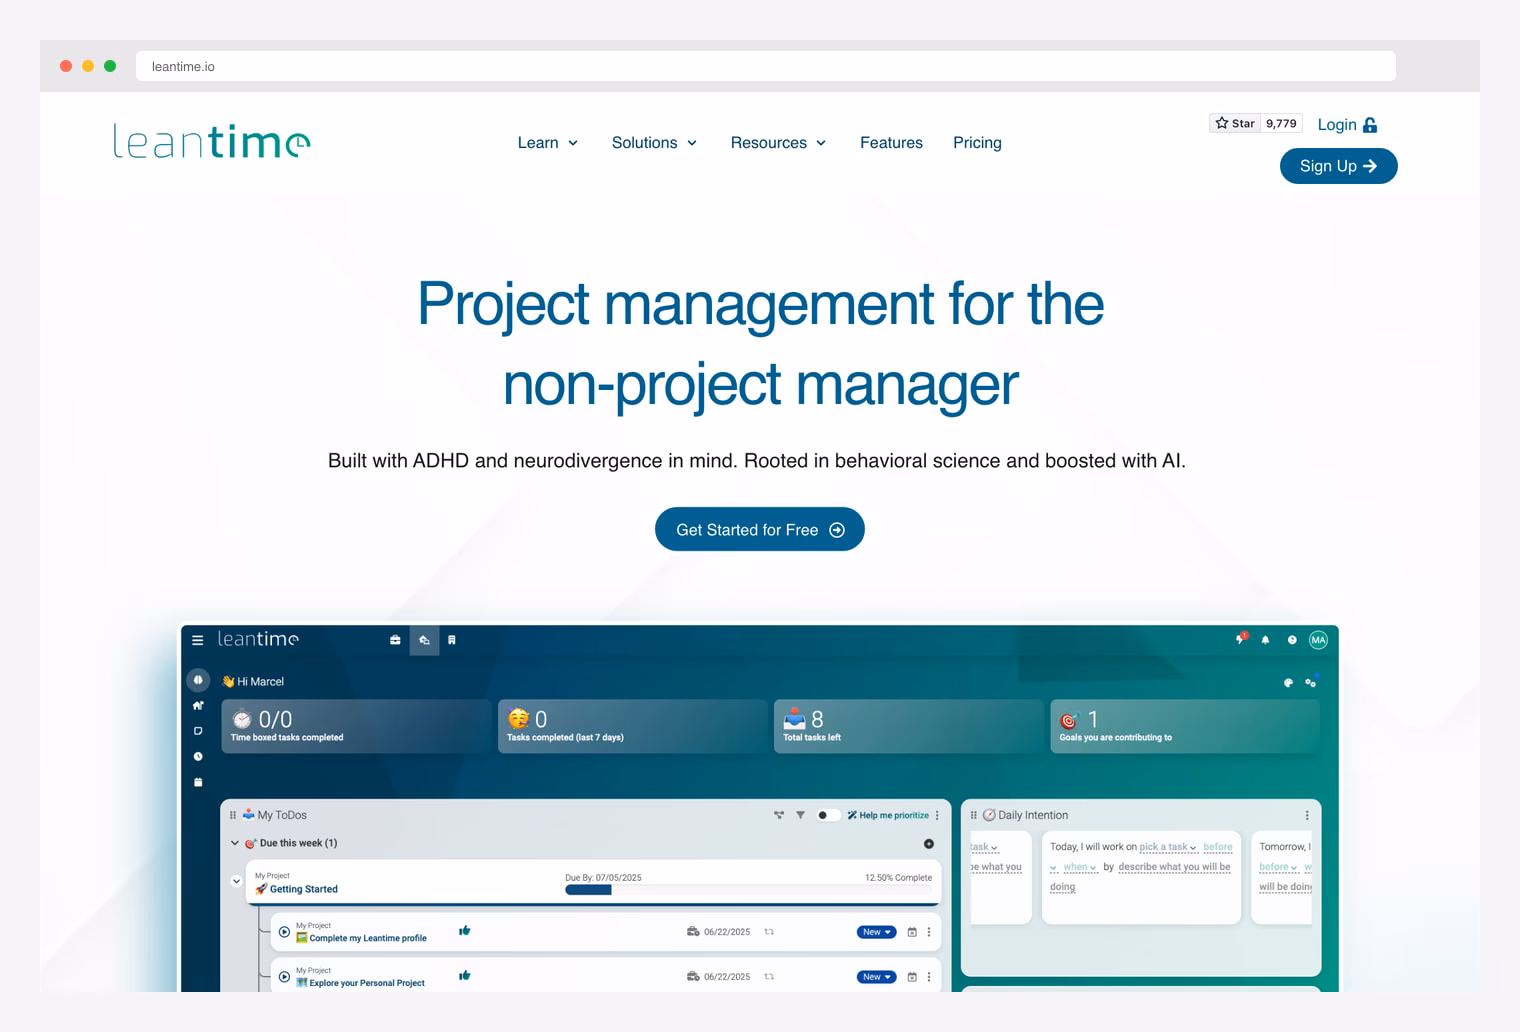Click the help question mark icon
Viewport: 1520px width, 1032px height.
click(1292, 640)
